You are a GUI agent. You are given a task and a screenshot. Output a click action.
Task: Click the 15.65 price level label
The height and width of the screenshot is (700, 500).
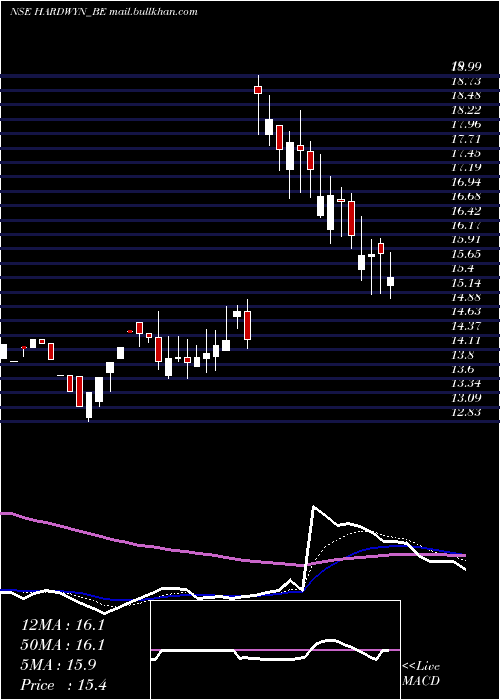tap(466, 254)
